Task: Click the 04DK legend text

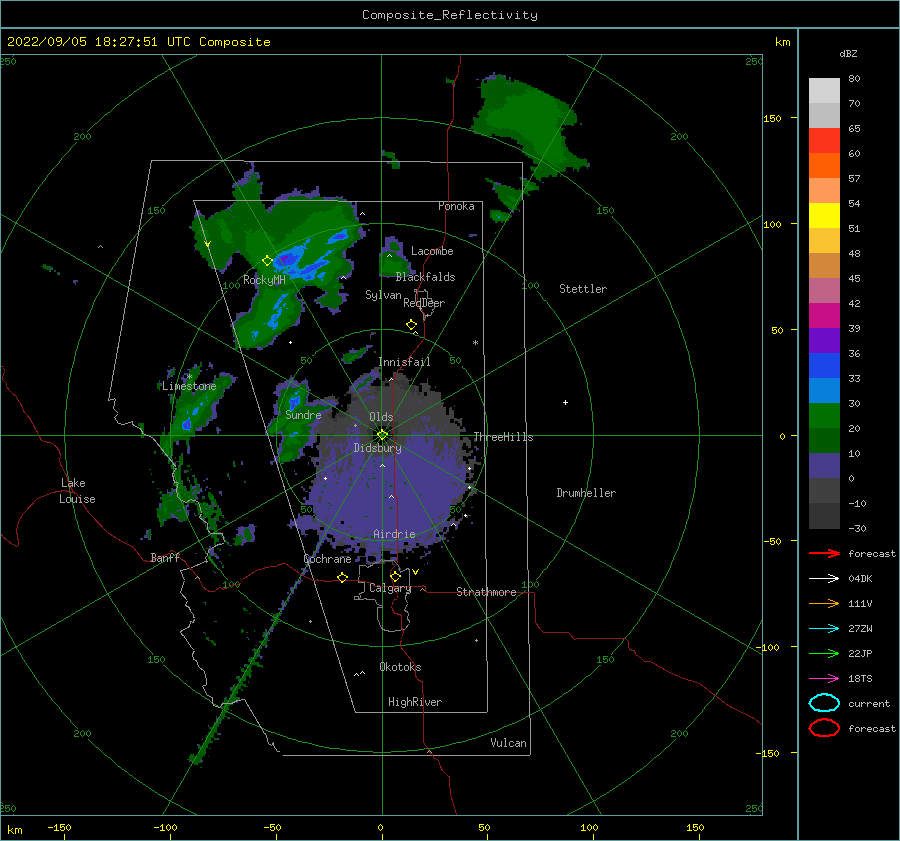Action: (860, 579)
